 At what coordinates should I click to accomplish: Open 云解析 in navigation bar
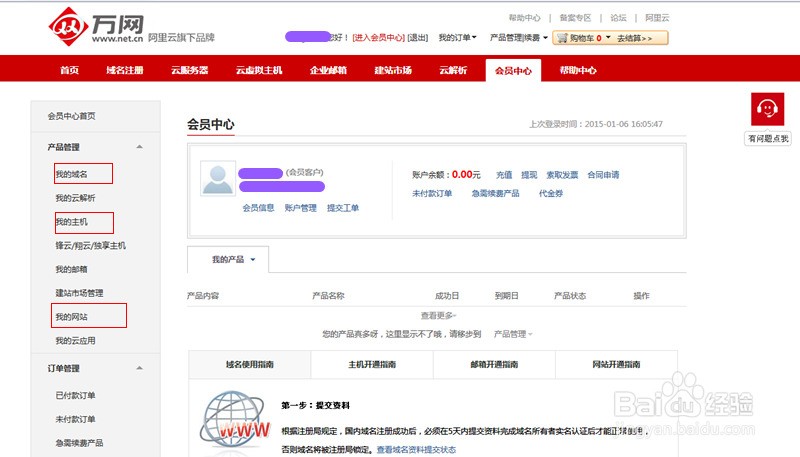[453, 70]
